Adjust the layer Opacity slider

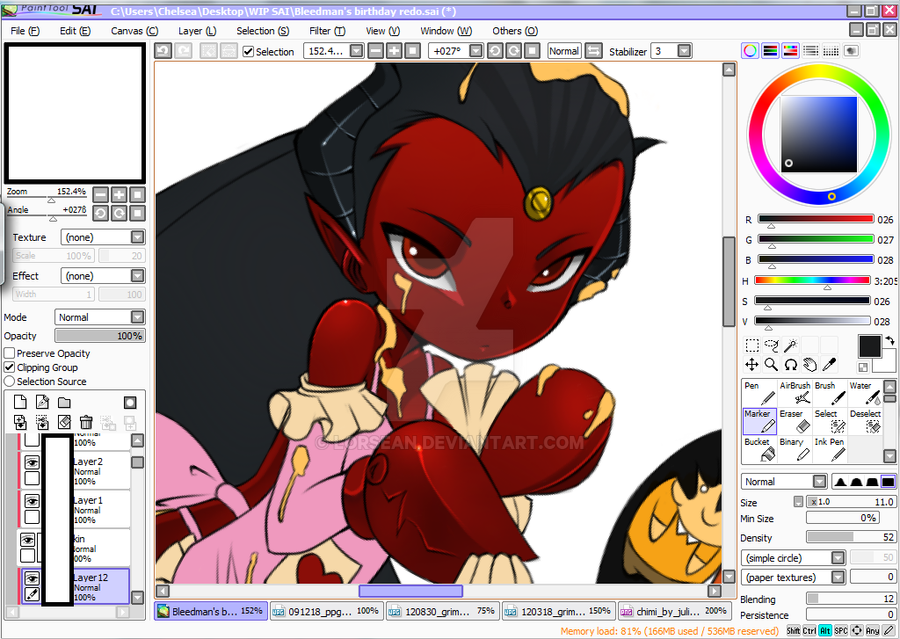click(x=100, y=336)
